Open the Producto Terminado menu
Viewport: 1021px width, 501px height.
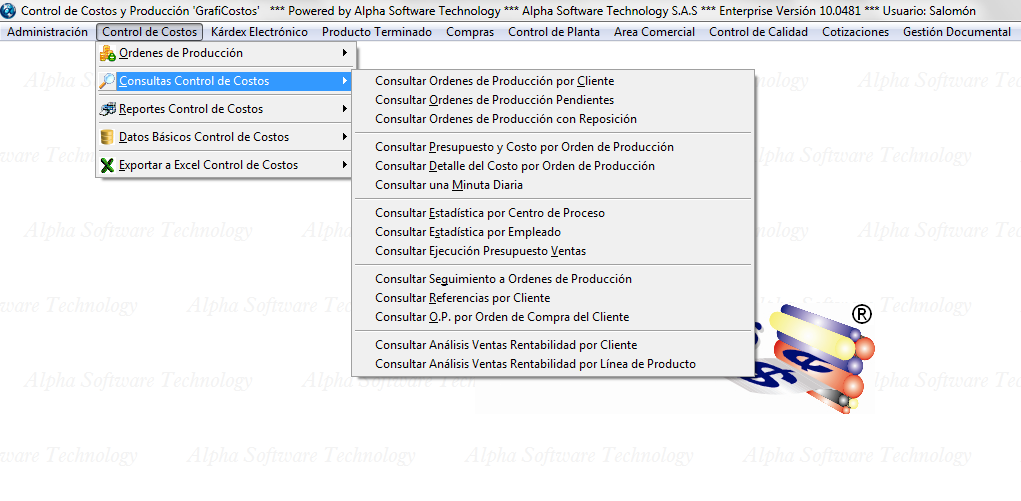click(x=377, y=32)
